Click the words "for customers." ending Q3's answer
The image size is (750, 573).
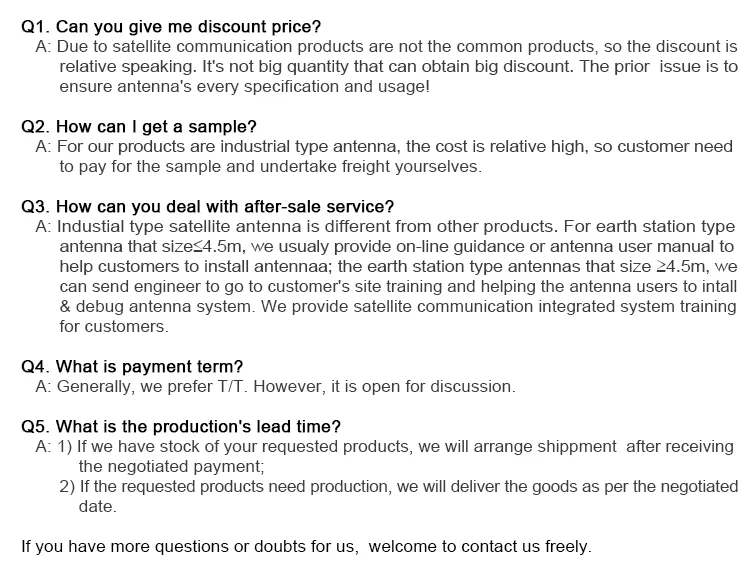click(x=114, y=327)
